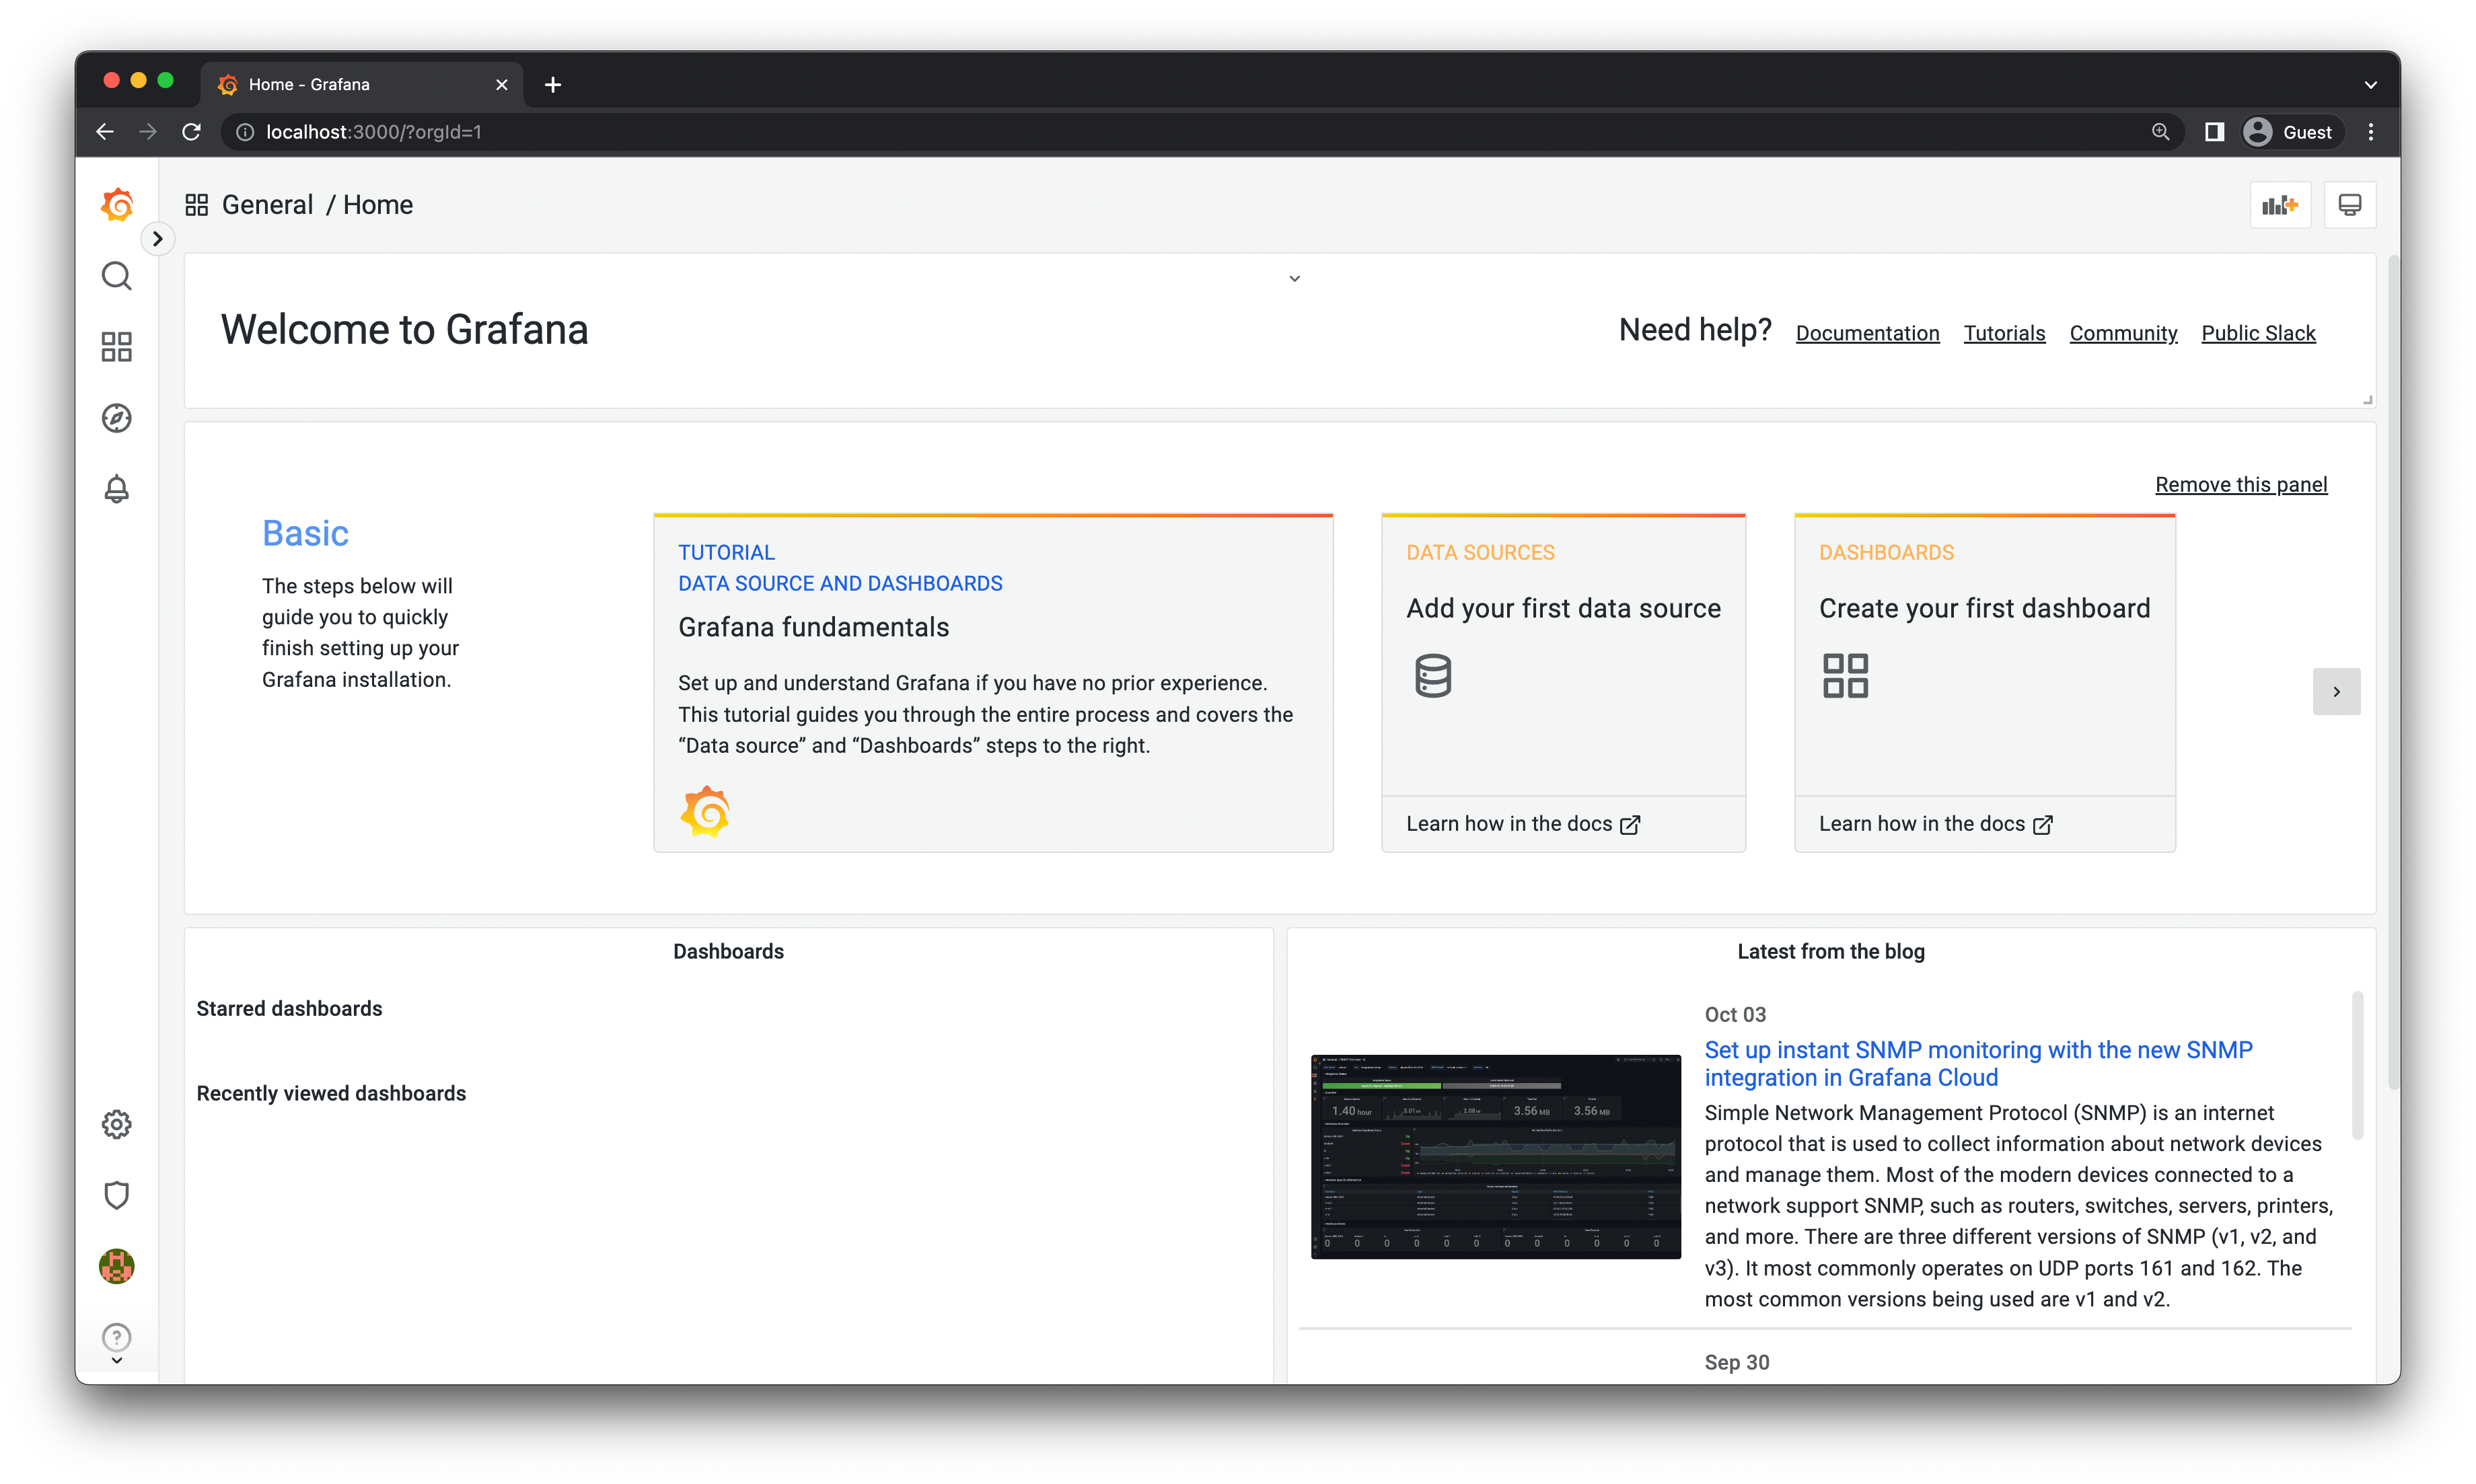Click the Grafana logo in the tutorial card
The height and width of the screenshot is (1484, 2476).
coord(705,811)
